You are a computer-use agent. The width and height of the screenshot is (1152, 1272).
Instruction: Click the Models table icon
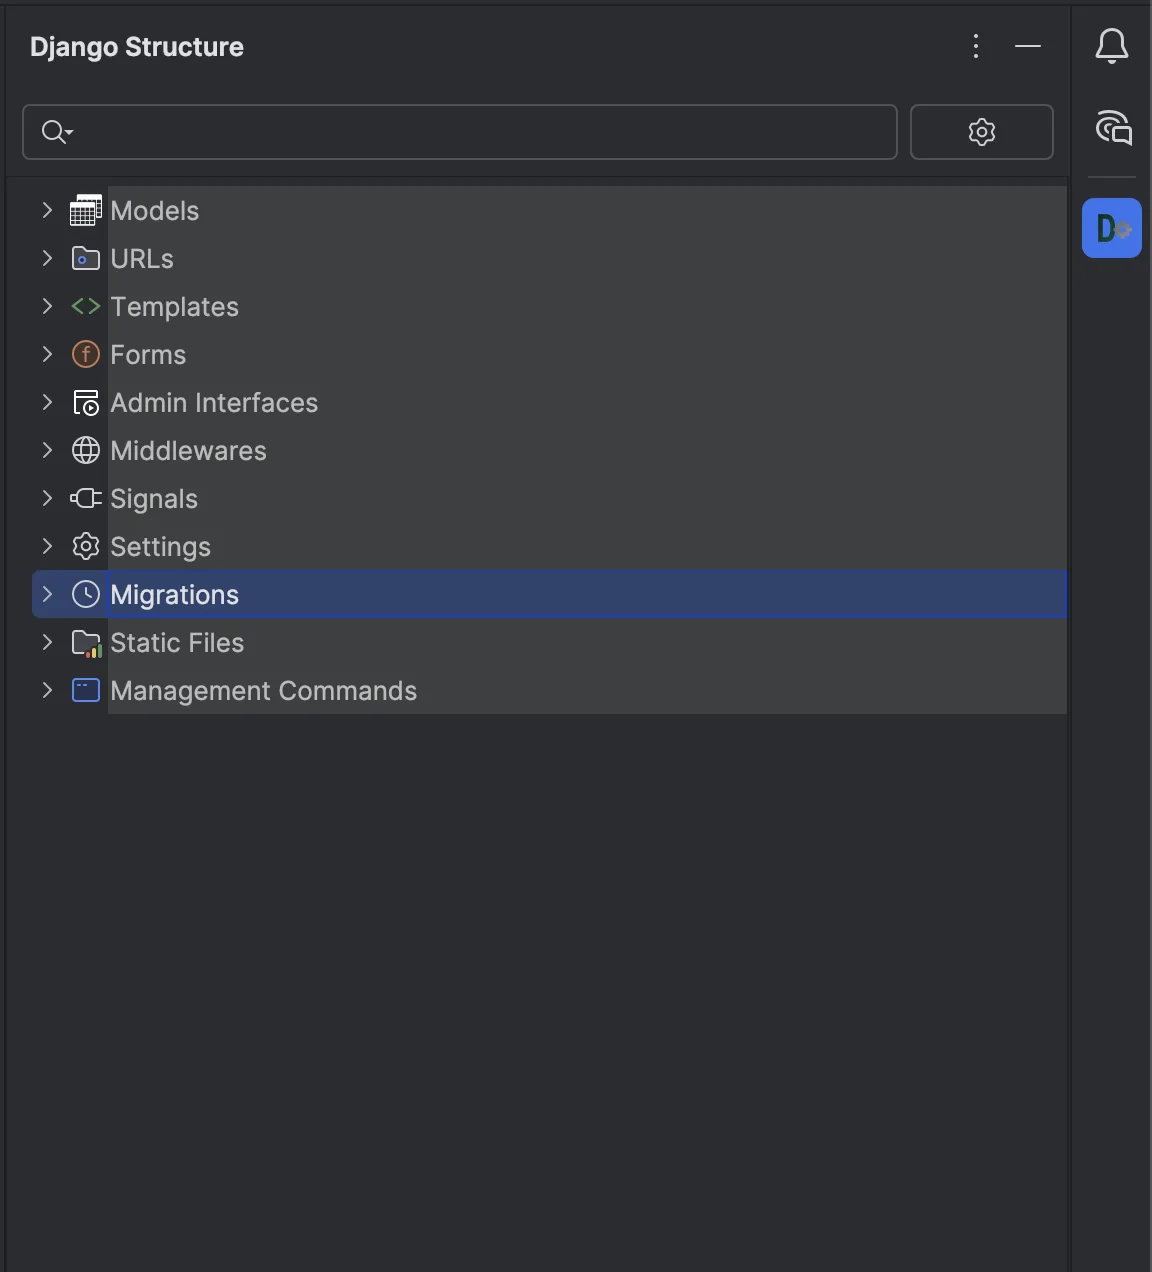[x=86, y=211]
